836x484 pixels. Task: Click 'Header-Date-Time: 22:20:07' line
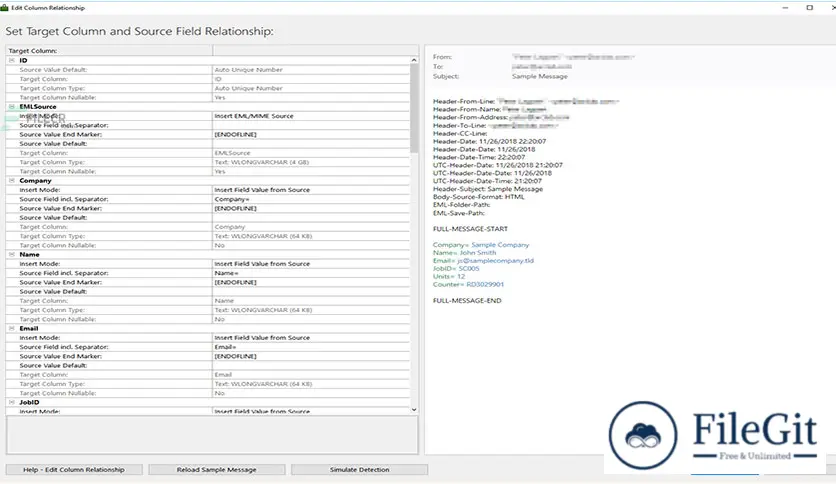pyautogui.click(x=479, y=157)
